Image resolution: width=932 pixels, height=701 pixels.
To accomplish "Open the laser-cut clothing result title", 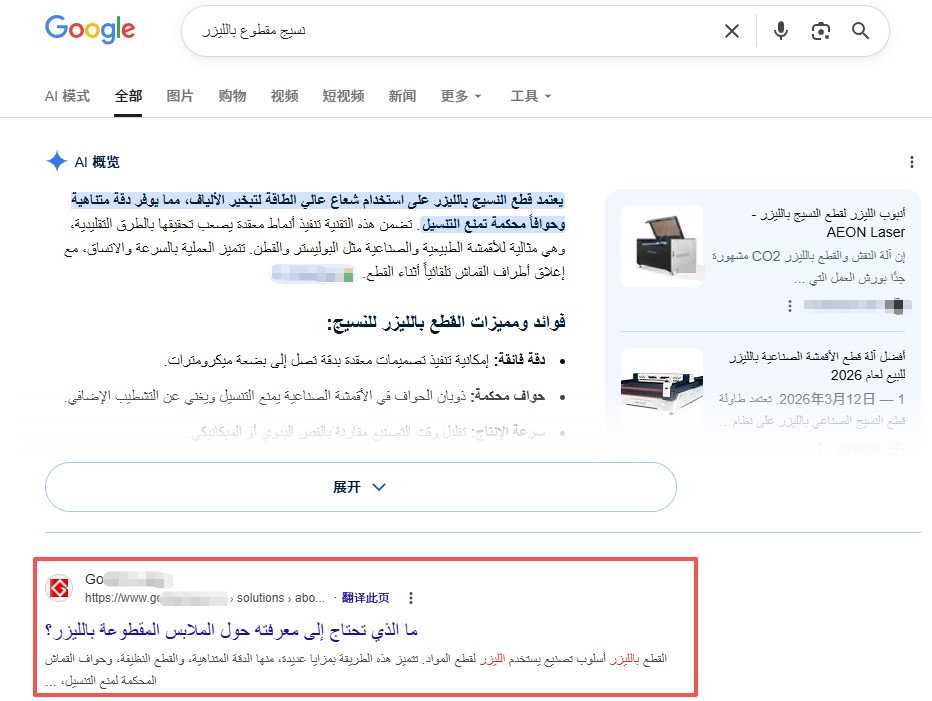I will tap(231, 630).
